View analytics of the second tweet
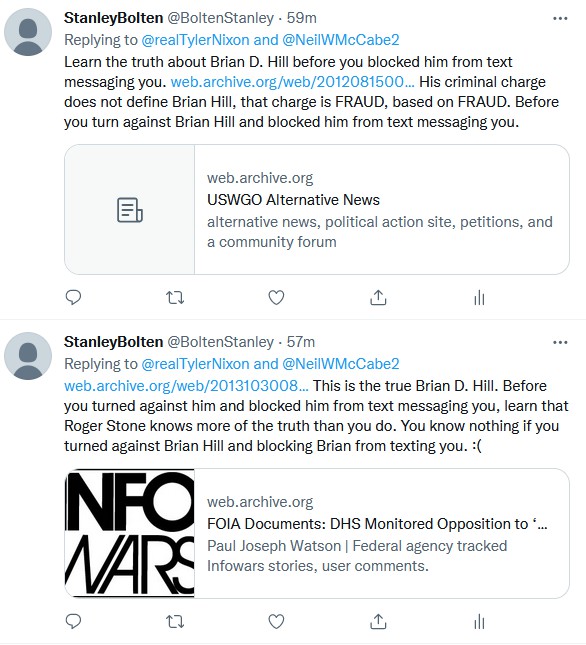This screenshot has width=586, height=645. [x=479, y=621]
